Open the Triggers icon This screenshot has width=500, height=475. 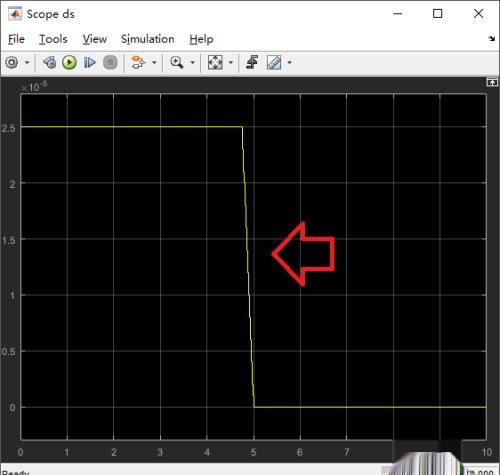(x=252, y=62)
